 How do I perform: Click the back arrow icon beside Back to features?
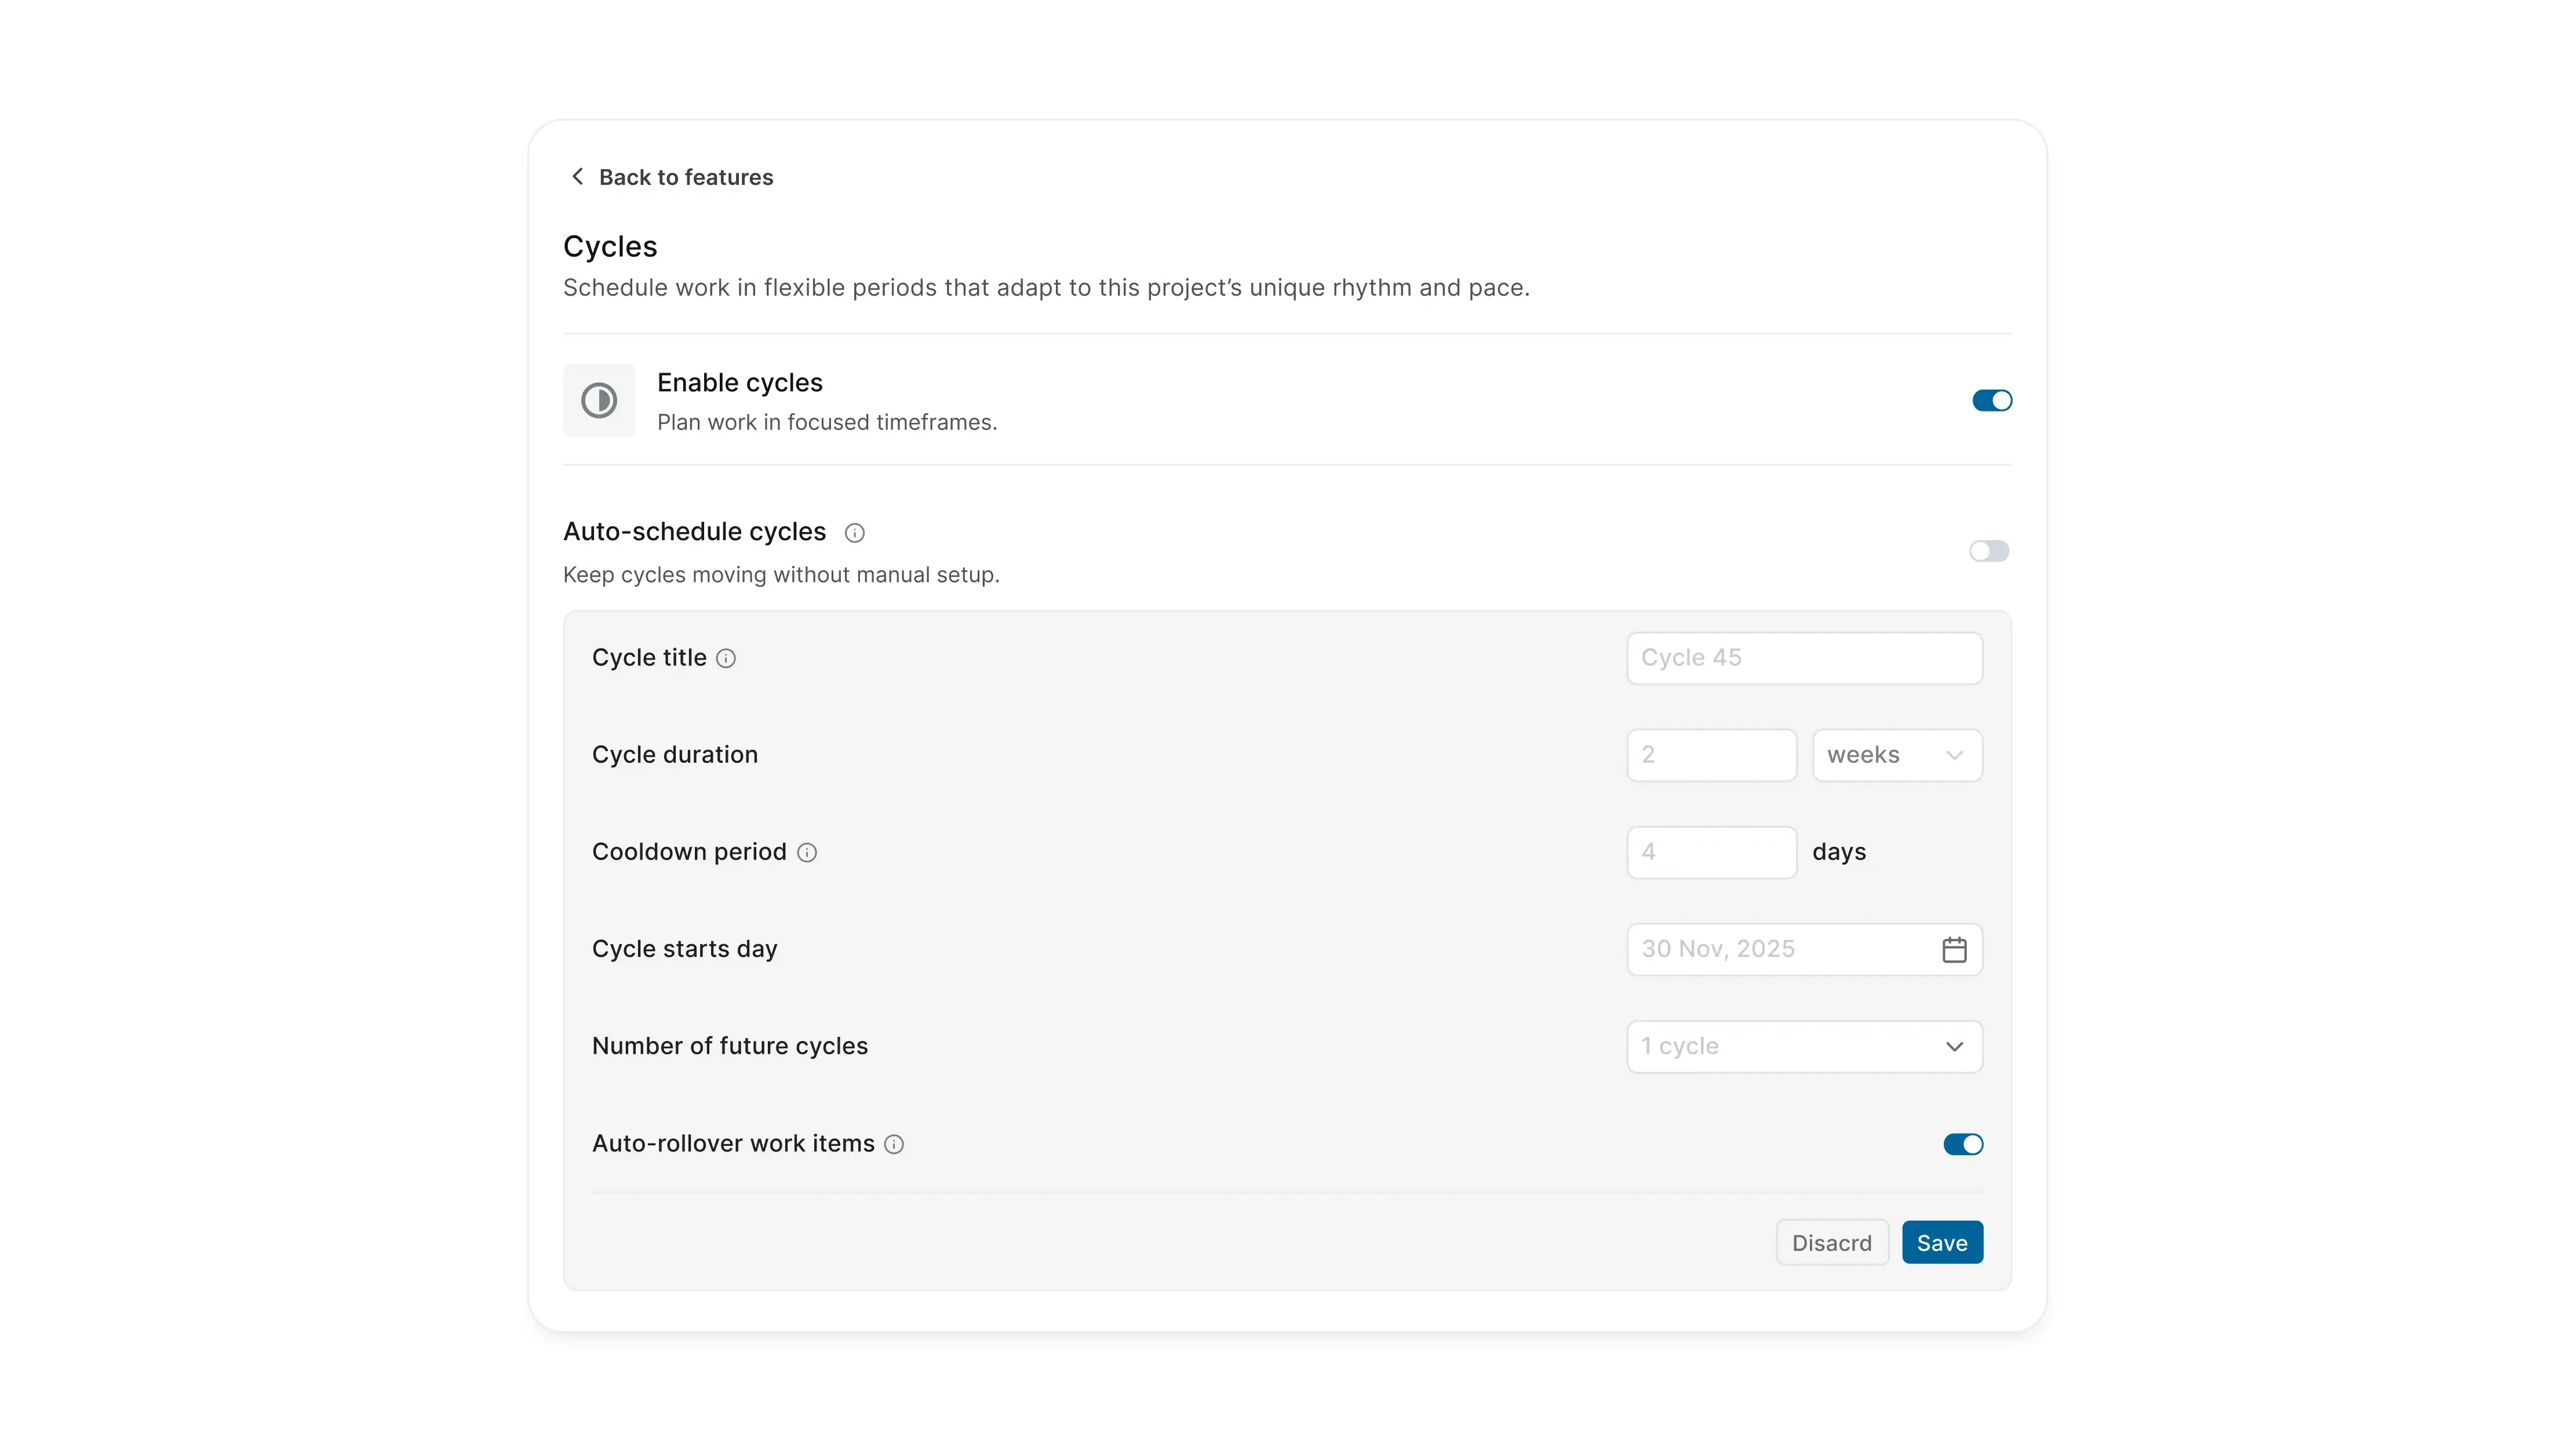click(x=577, y=176)
